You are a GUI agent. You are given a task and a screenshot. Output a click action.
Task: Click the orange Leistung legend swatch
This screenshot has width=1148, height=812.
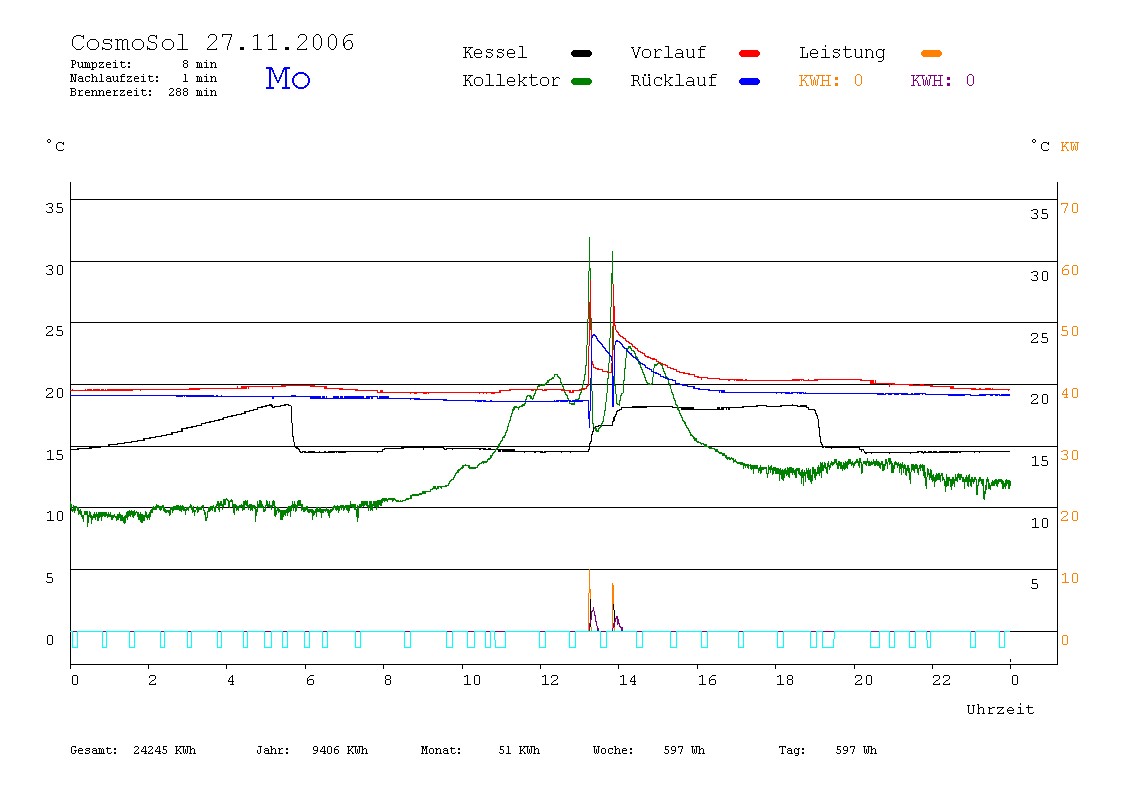pos(931,53)
